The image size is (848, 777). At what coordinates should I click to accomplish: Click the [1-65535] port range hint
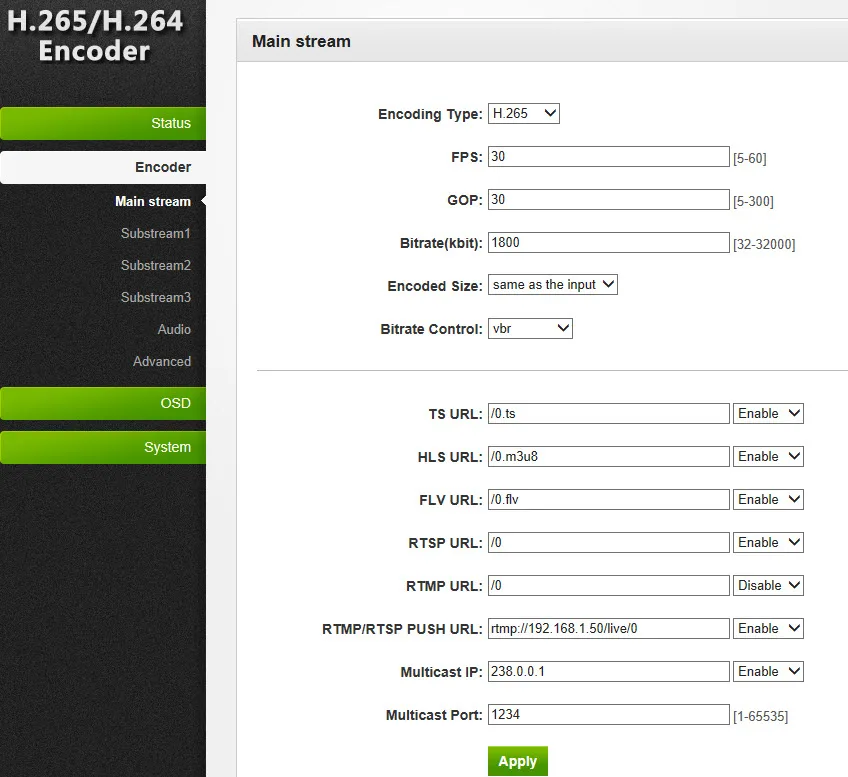coord(760,716)
